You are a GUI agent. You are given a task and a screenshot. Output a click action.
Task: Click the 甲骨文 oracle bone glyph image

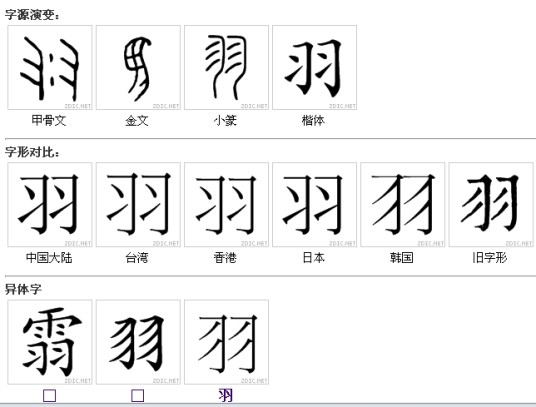pos(50,68)
